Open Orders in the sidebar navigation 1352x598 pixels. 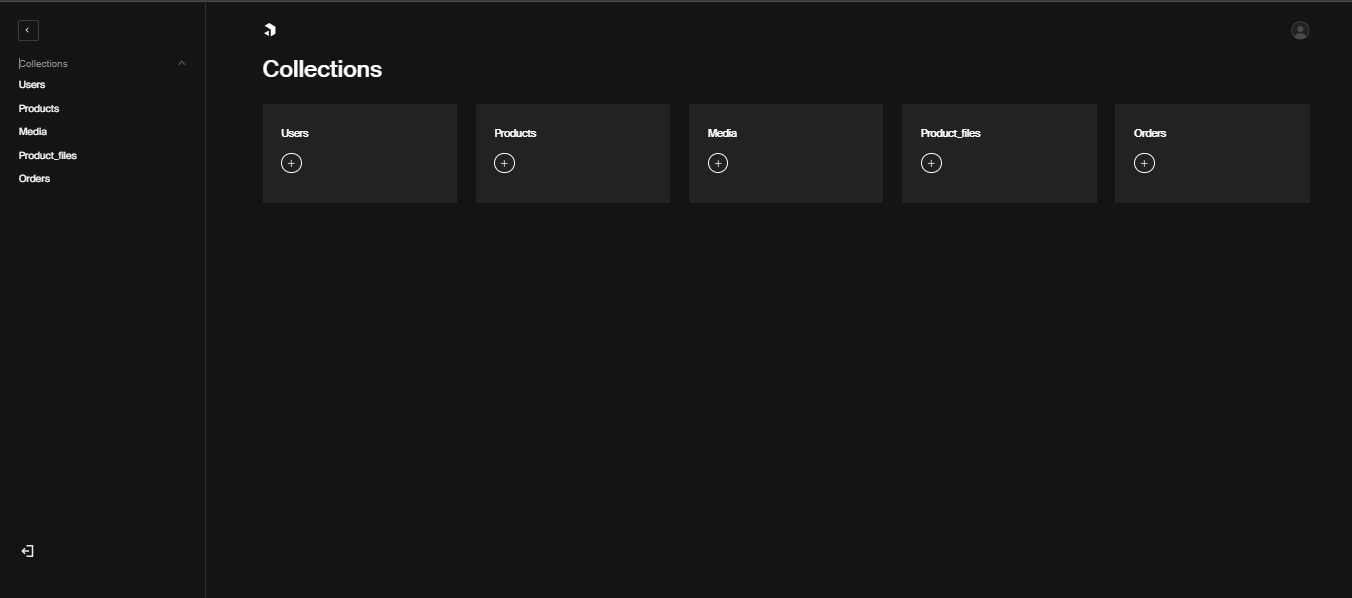pos(34,179)
